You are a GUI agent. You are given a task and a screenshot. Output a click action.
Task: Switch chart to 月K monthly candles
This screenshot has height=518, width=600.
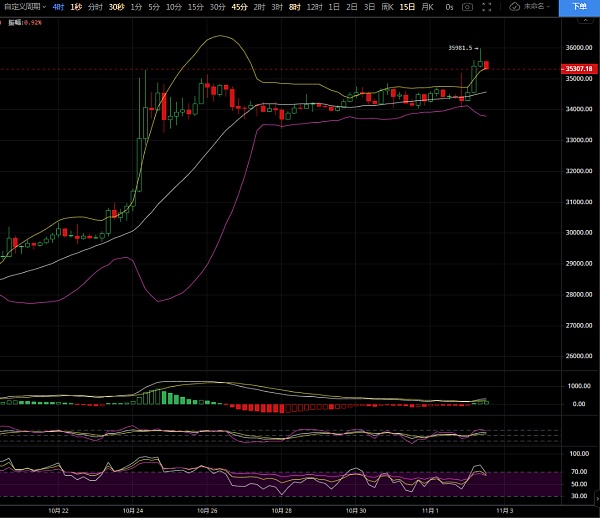[427, 7]
